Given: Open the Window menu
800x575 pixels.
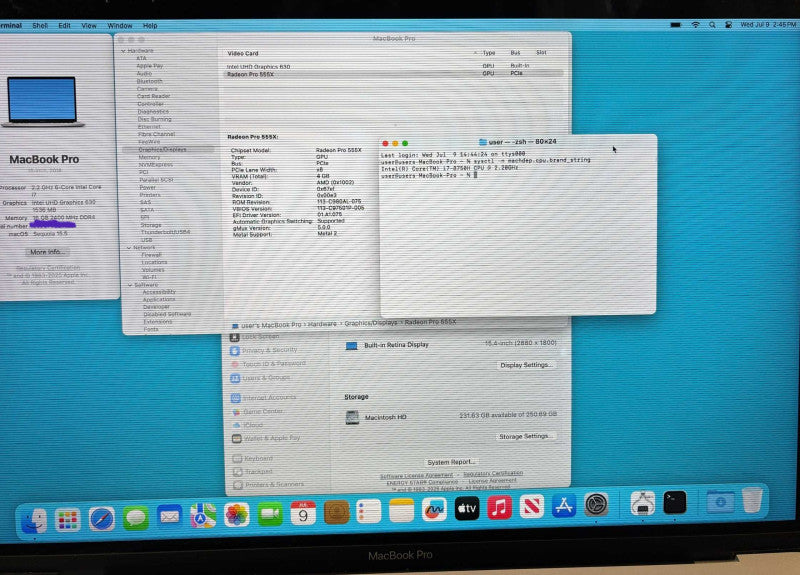Looking at the screenshot, I should click(119, 26).
